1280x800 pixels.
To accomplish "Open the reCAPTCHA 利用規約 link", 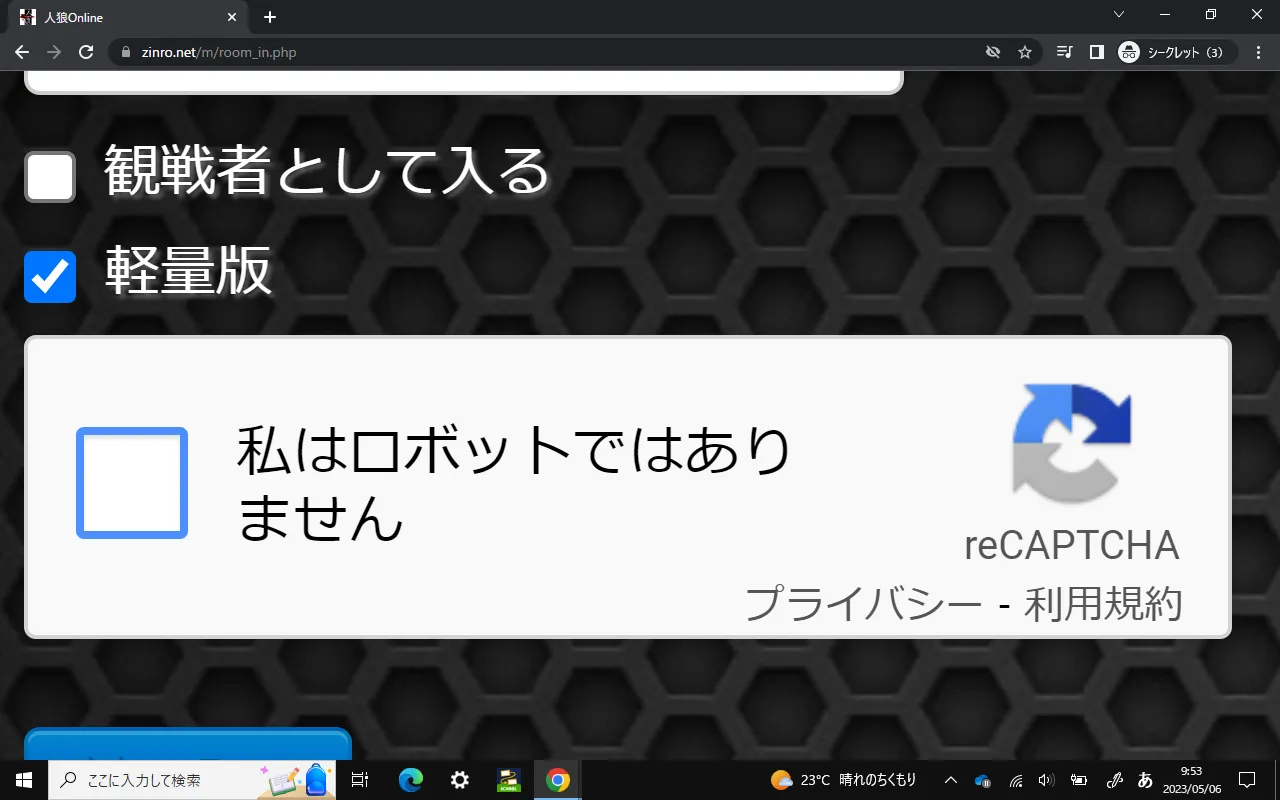I will (1103, 604).
